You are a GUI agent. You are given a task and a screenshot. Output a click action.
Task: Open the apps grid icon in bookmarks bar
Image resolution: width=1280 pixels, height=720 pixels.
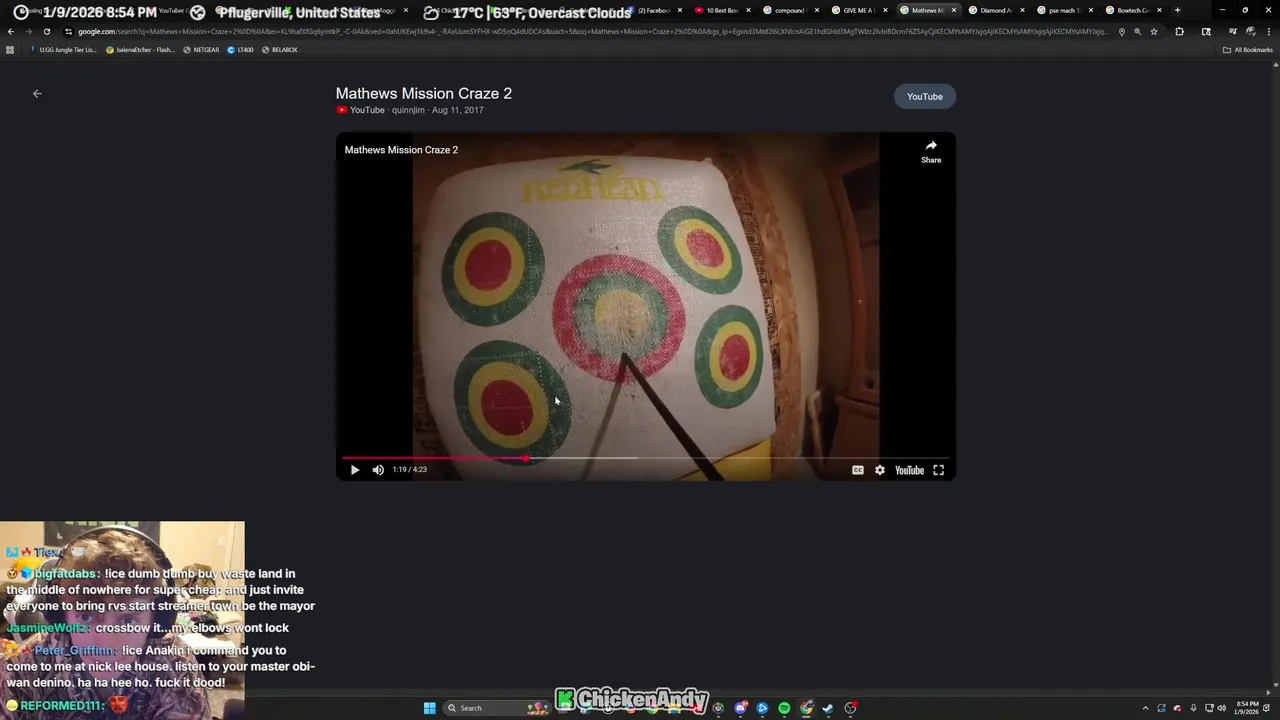coord(10,50)
